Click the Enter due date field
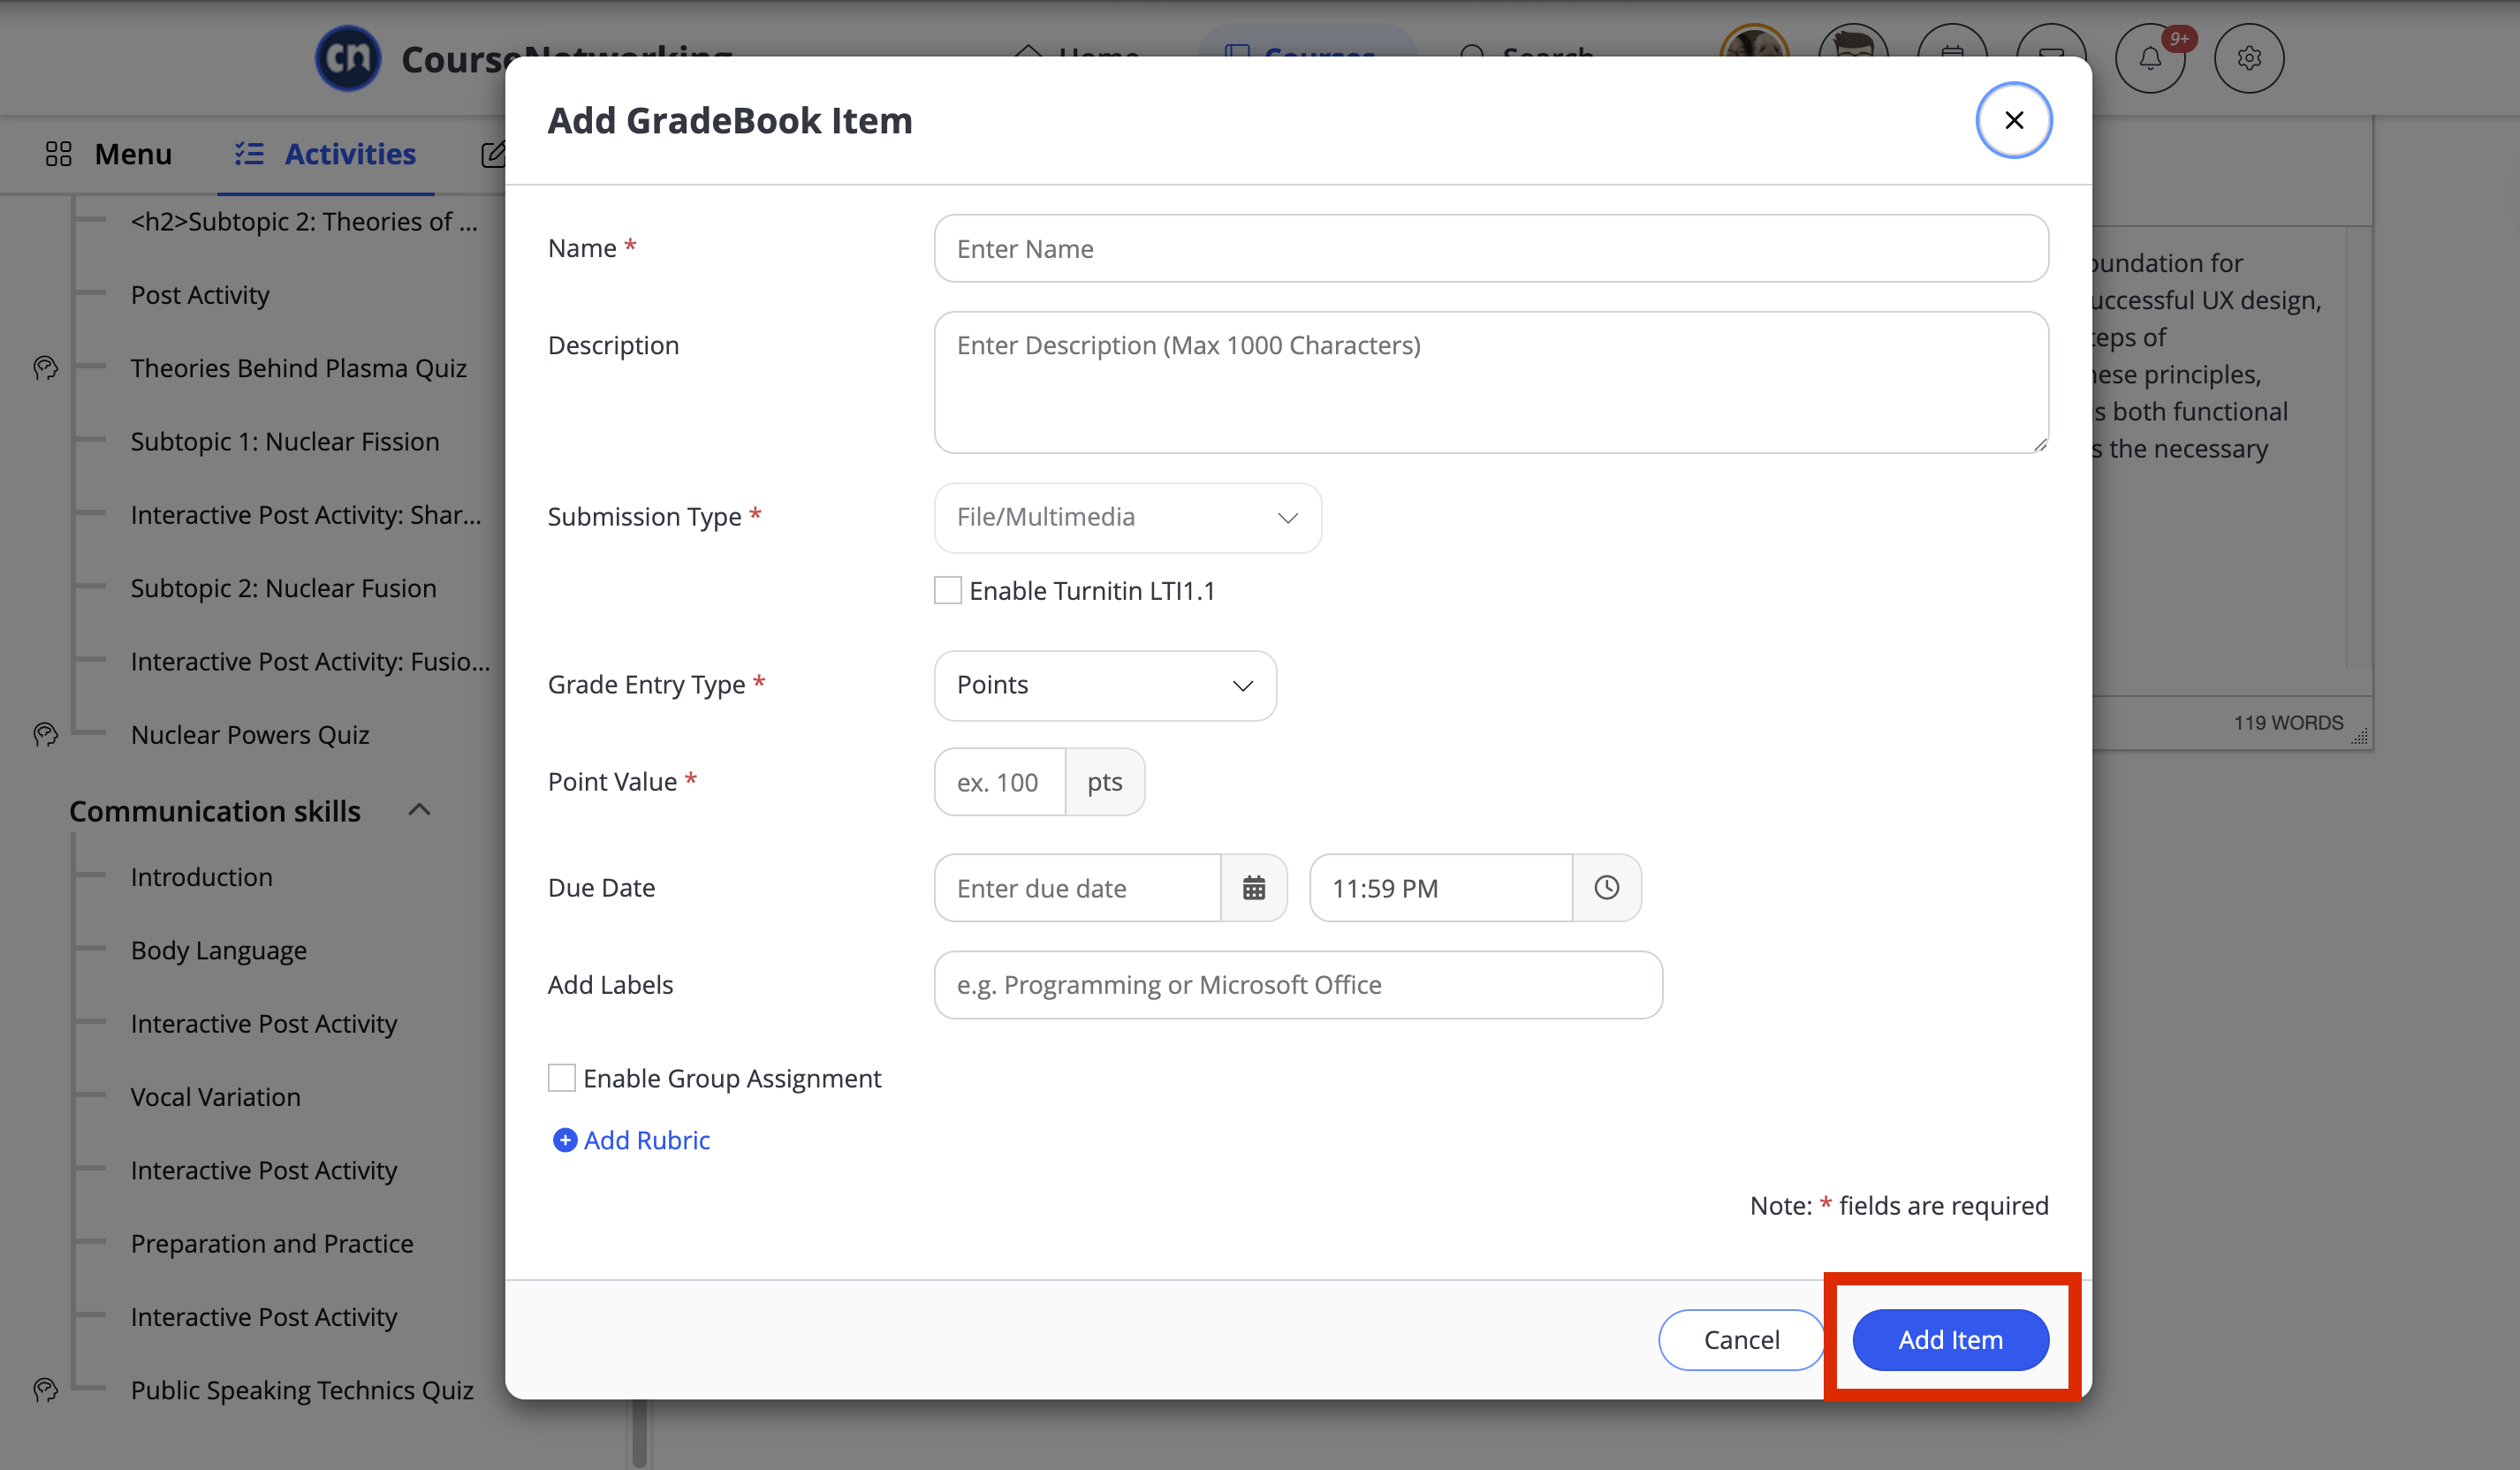Image resolution: width=2520 pixels, height=1470 pixels. tap(1077, 888)
